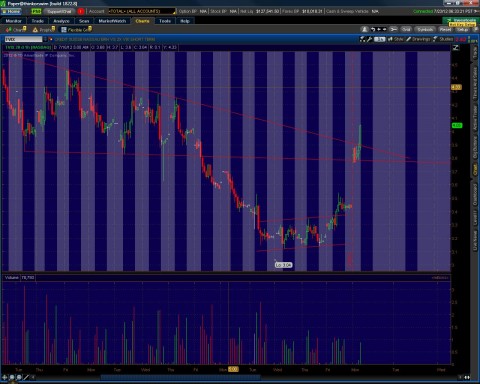
Task: Click the share chart icon
Action: coord(363,39)
